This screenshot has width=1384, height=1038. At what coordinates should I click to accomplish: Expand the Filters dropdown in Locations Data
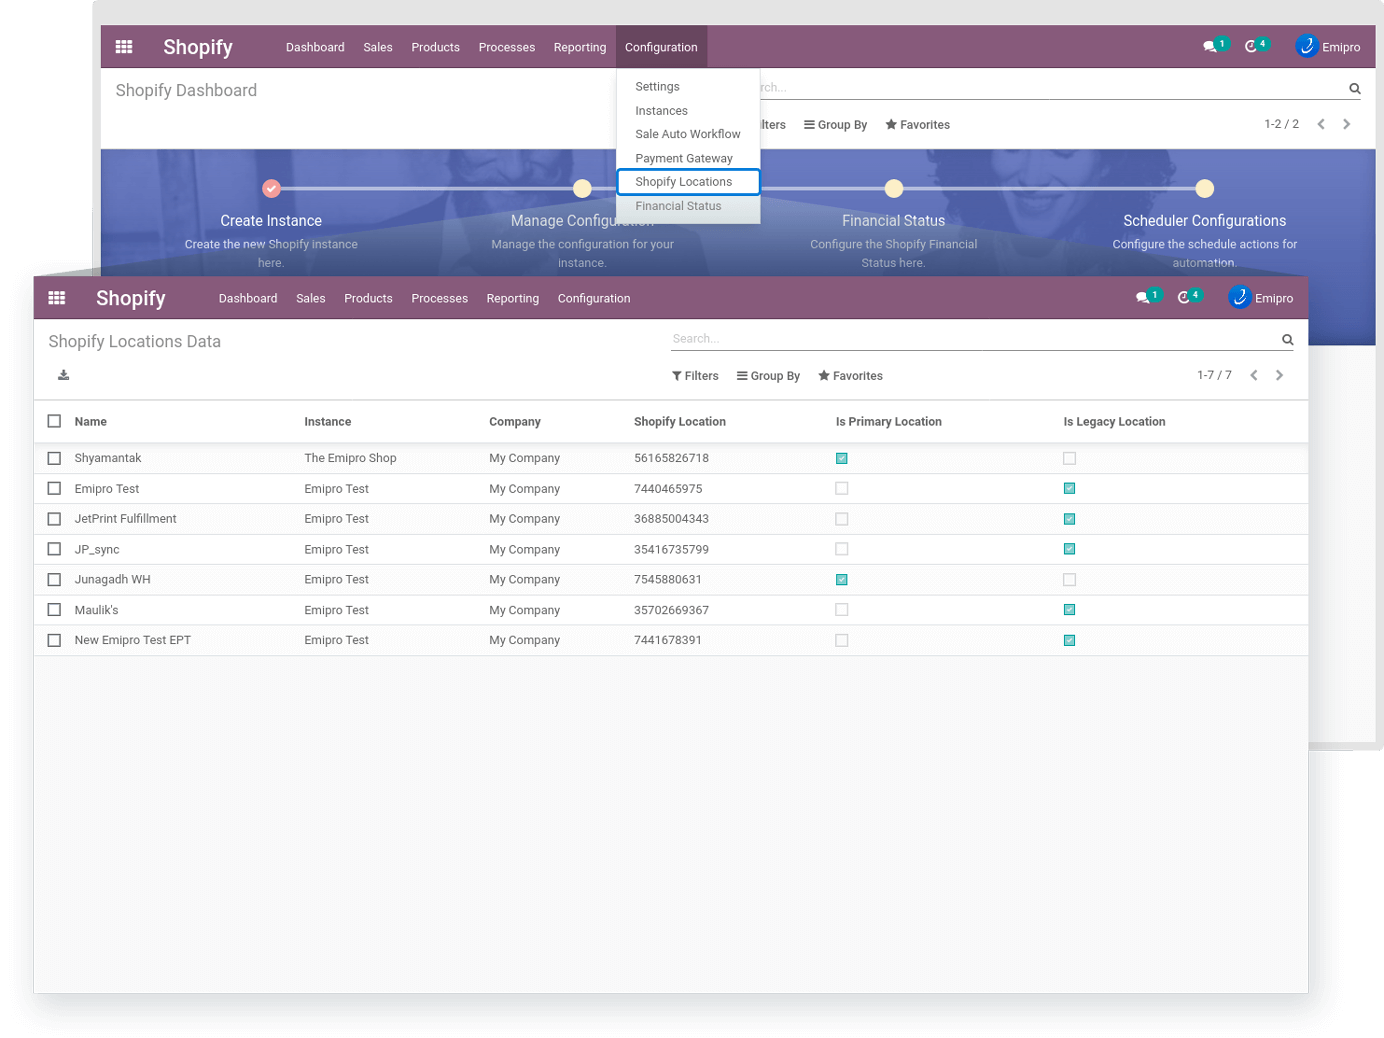pos(695,376)
